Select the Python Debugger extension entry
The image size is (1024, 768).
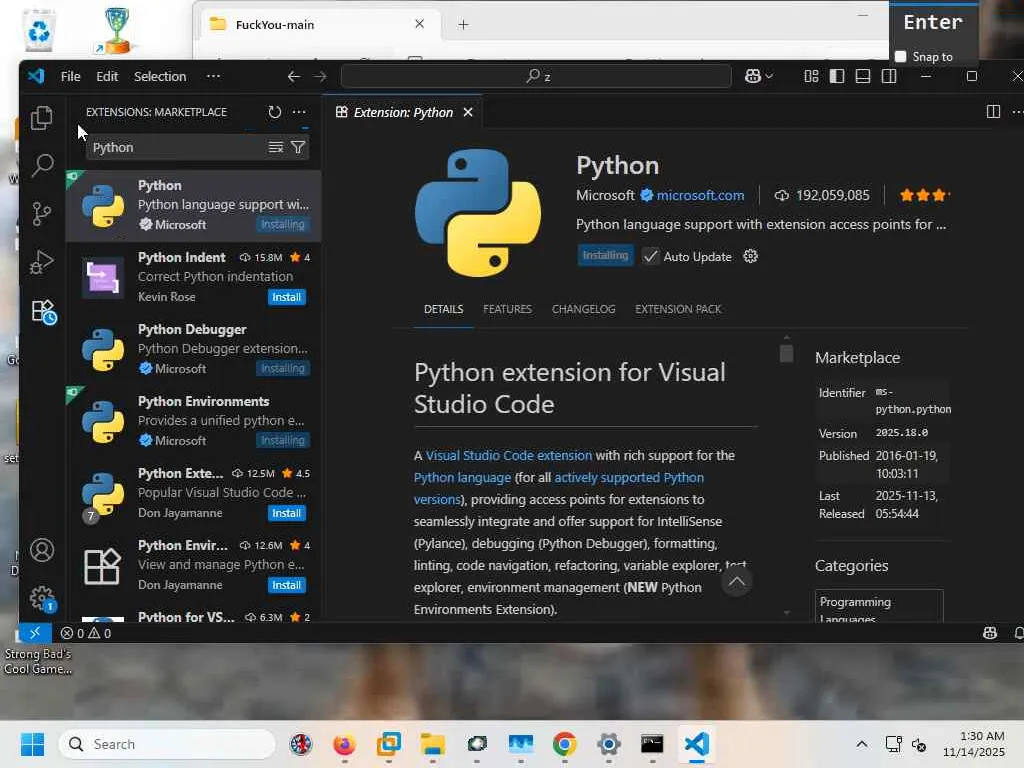tap(193, 349)
